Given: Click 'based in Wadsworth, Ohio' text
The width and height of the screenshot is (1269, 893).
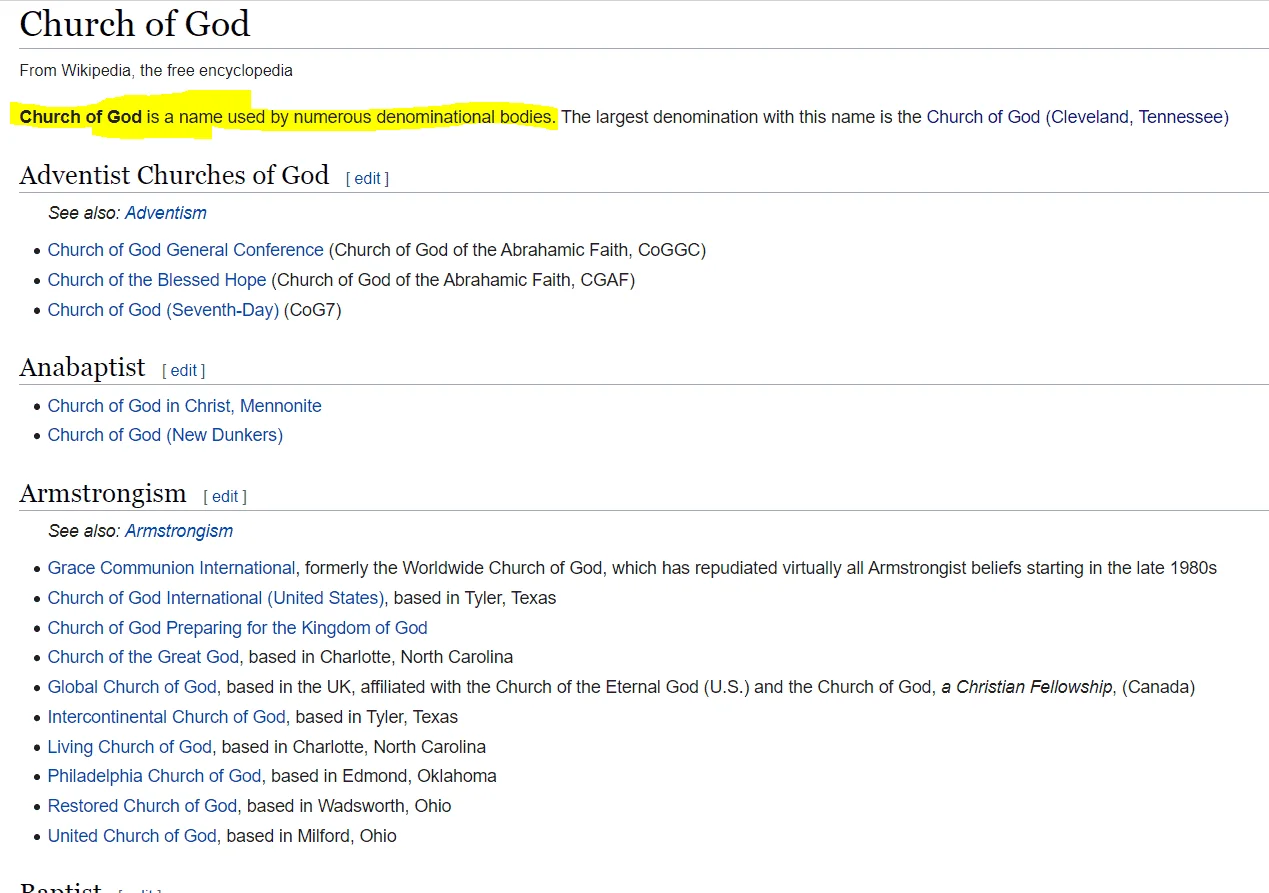Looking at the screenshot, I should [x=349, y=806].
